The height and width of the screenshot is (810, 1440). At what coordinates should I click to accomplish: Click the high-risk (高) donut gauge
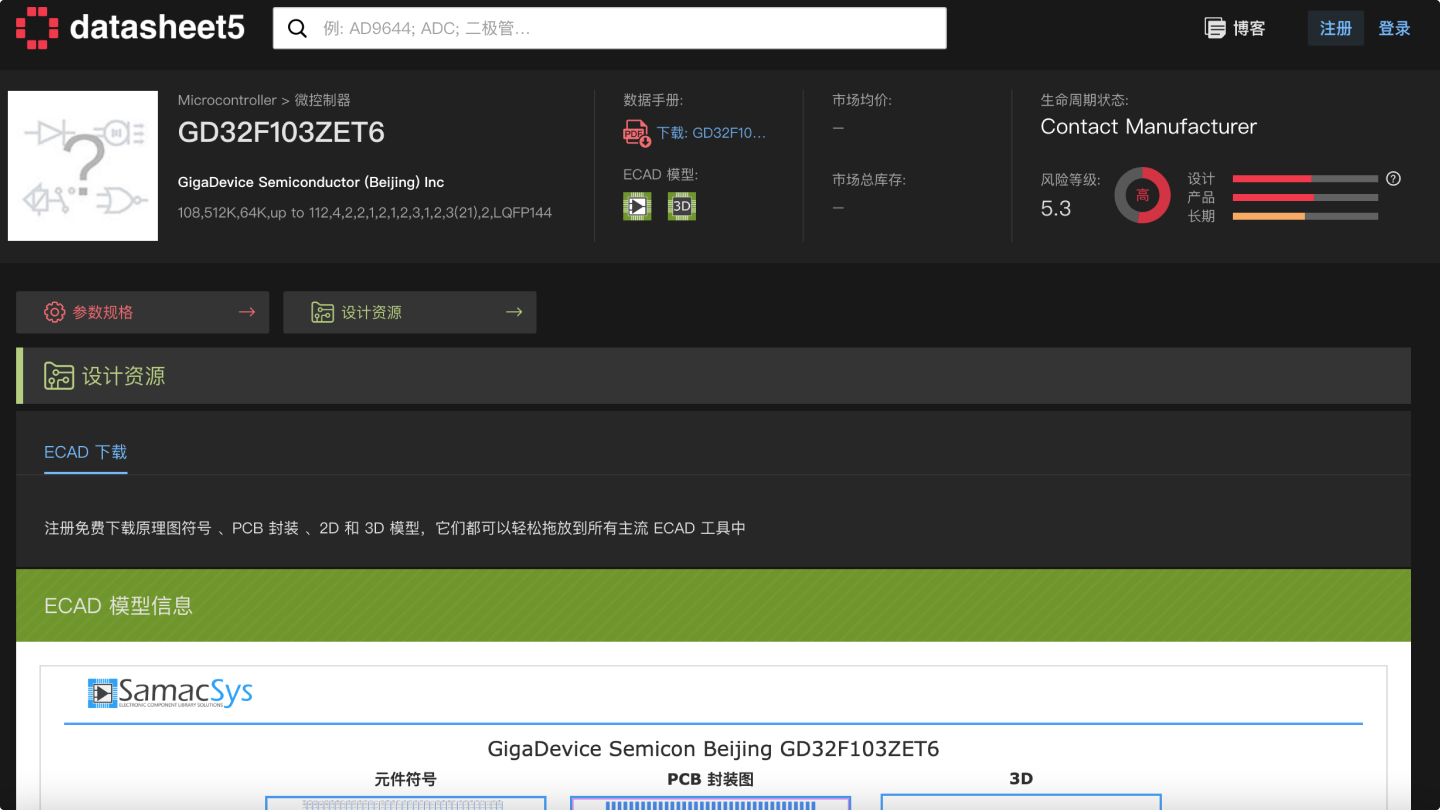(1142, 195)
